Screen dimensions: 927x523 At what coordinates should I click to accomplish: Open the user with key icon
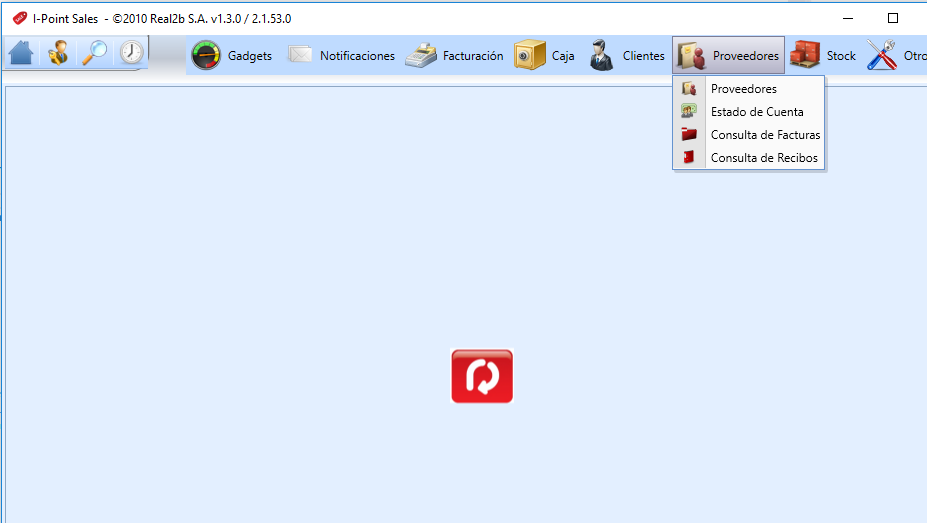pos(58,53)
